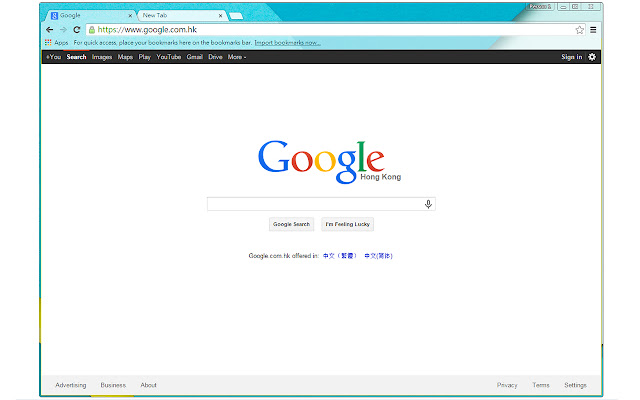Viewport: 640px width, 400px height.
Task: Maximize the Chrome window
Action: [x=575, y=7]
